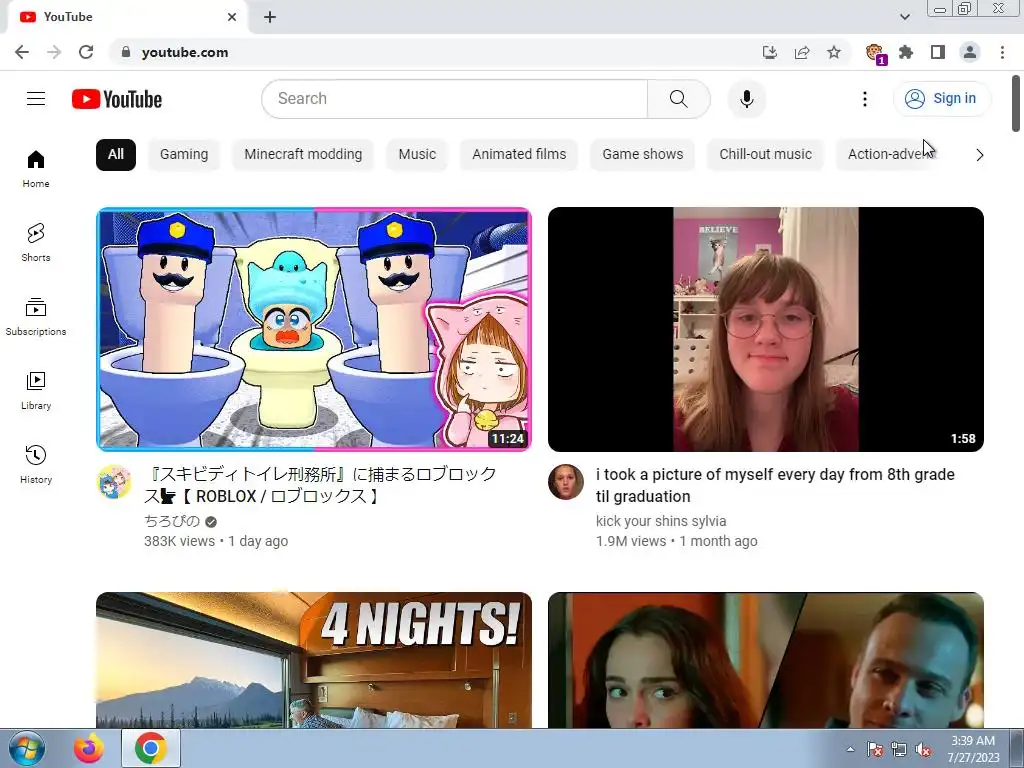The width and height of the screenshot is (1024, 768).
Task: Open YouTube settings three-dot menu
Action: pos(865,99)
